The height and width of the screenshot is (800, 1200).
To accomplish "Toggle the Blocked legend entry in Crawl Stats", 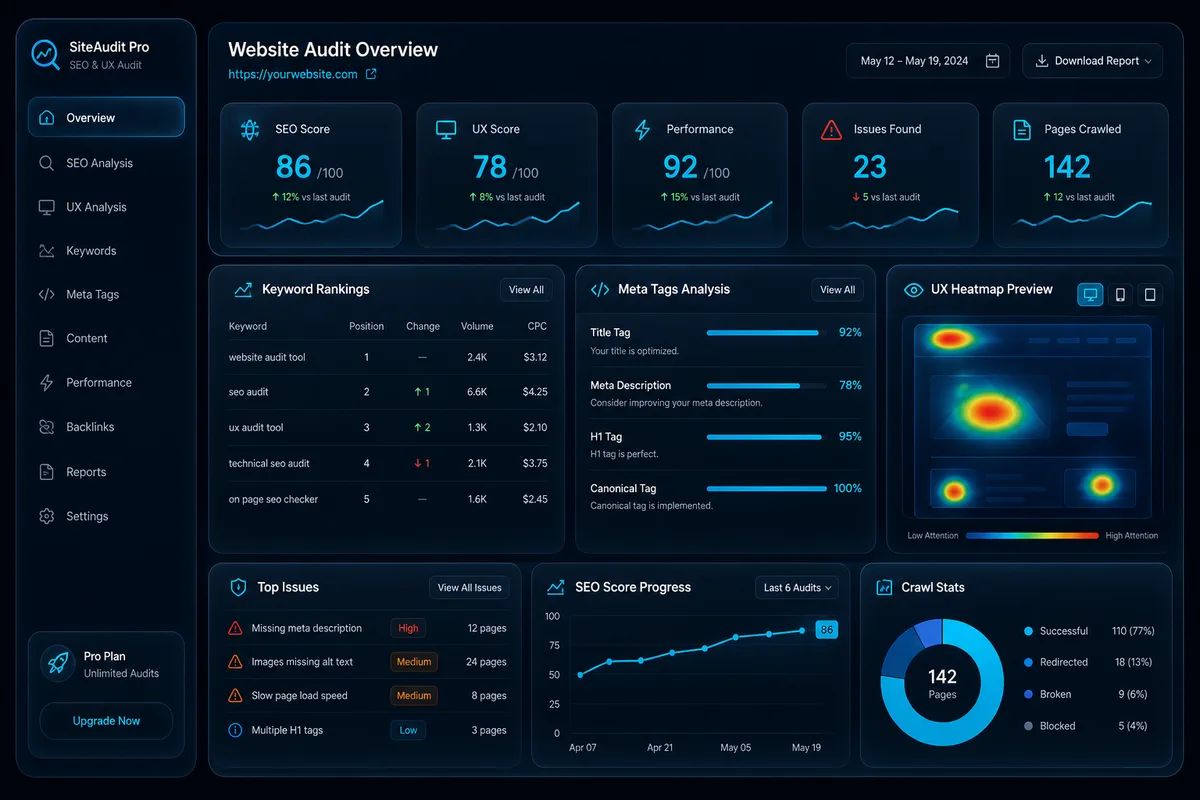I will pos(1089,726).
